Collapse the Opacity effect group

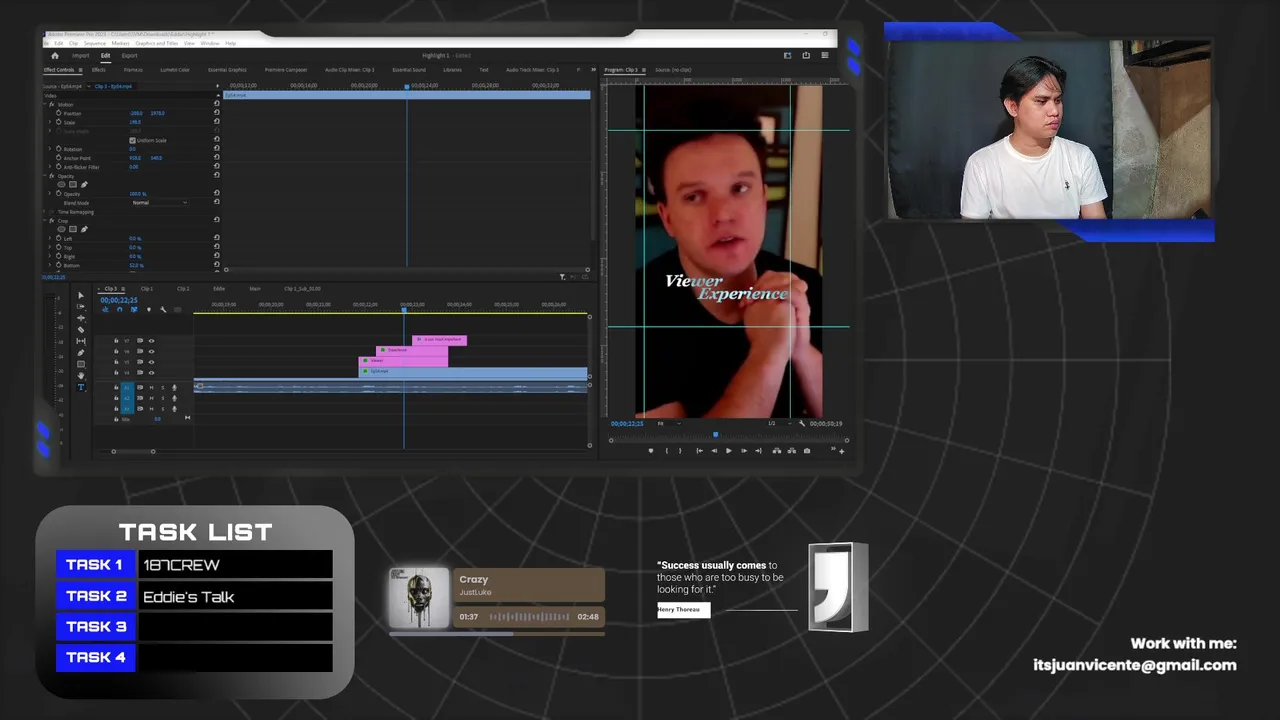point(44,176)
